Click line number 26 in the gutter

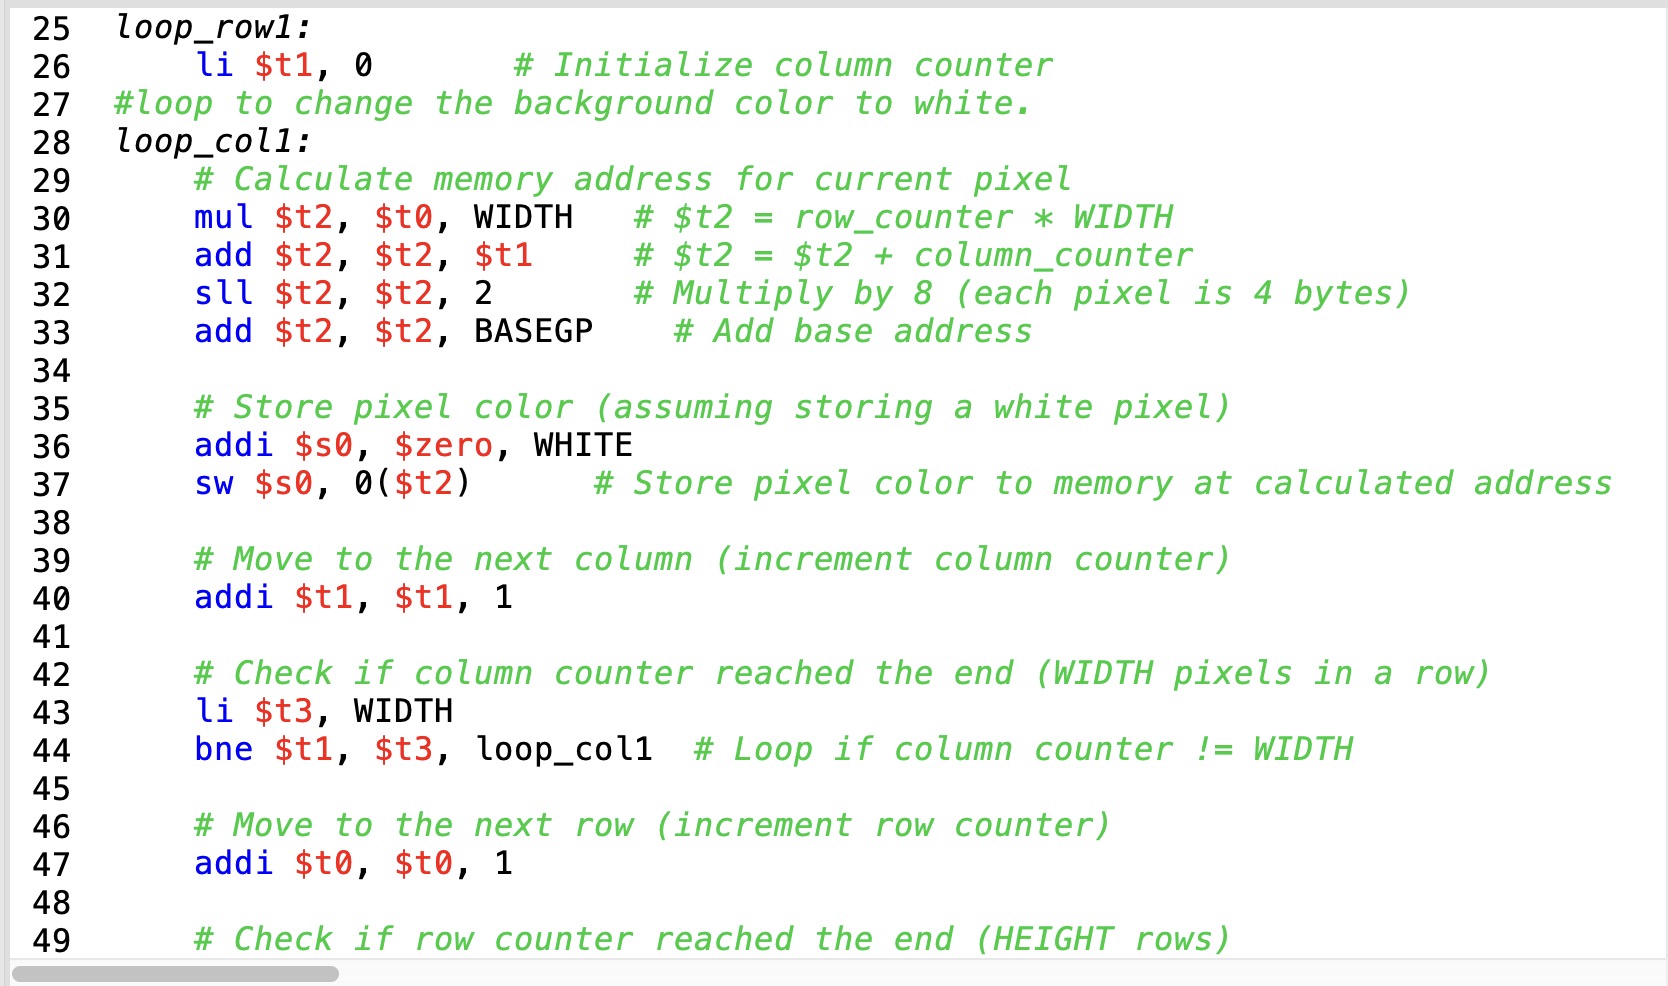[x=50, y=66]
